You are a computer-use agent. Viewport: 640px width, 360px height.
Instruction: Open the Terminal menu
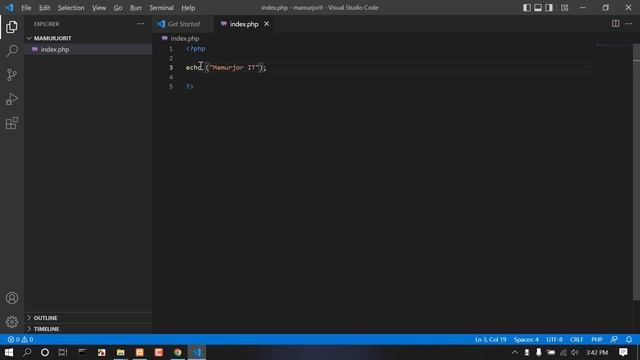click(x=161, y=8)
